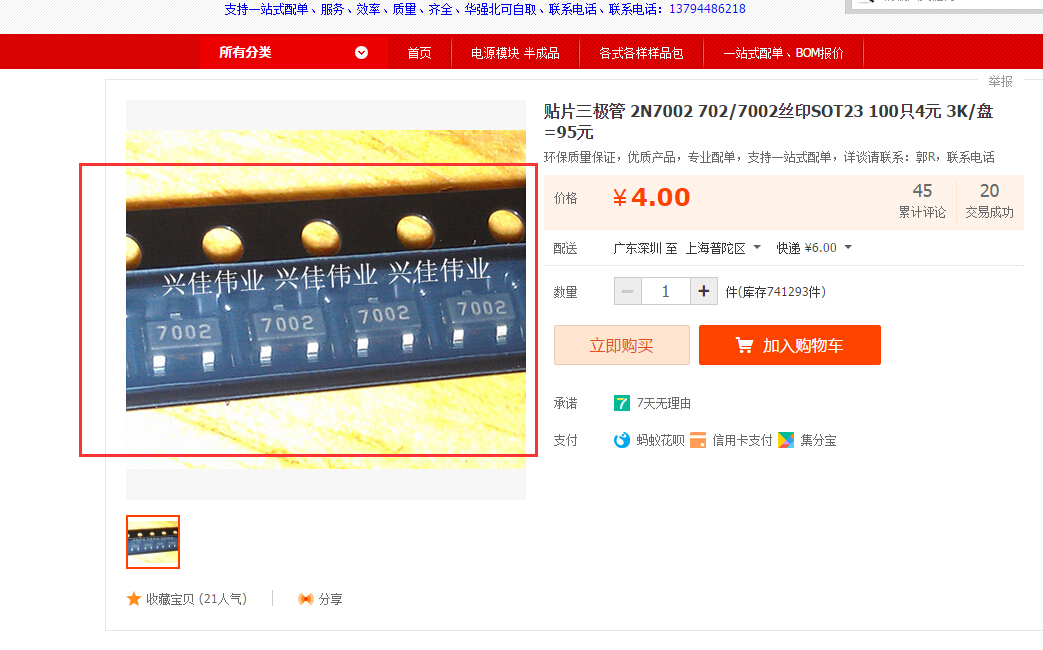
Task: Click the circular chevron beside 所有分类
Action: pyautogui.click(x=361, y=53)
